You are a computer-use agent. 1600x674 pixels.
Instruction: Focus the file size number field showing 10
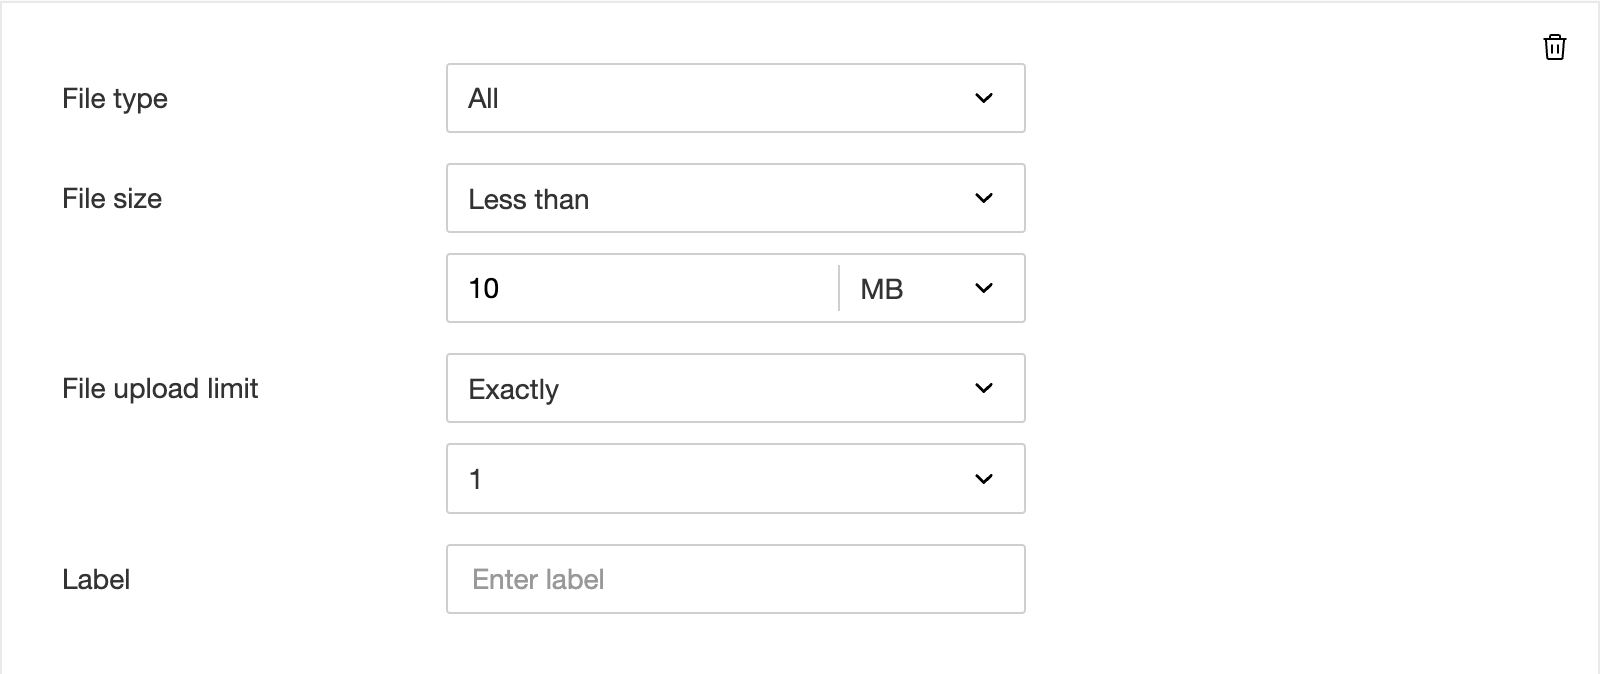tap(640, 288)
